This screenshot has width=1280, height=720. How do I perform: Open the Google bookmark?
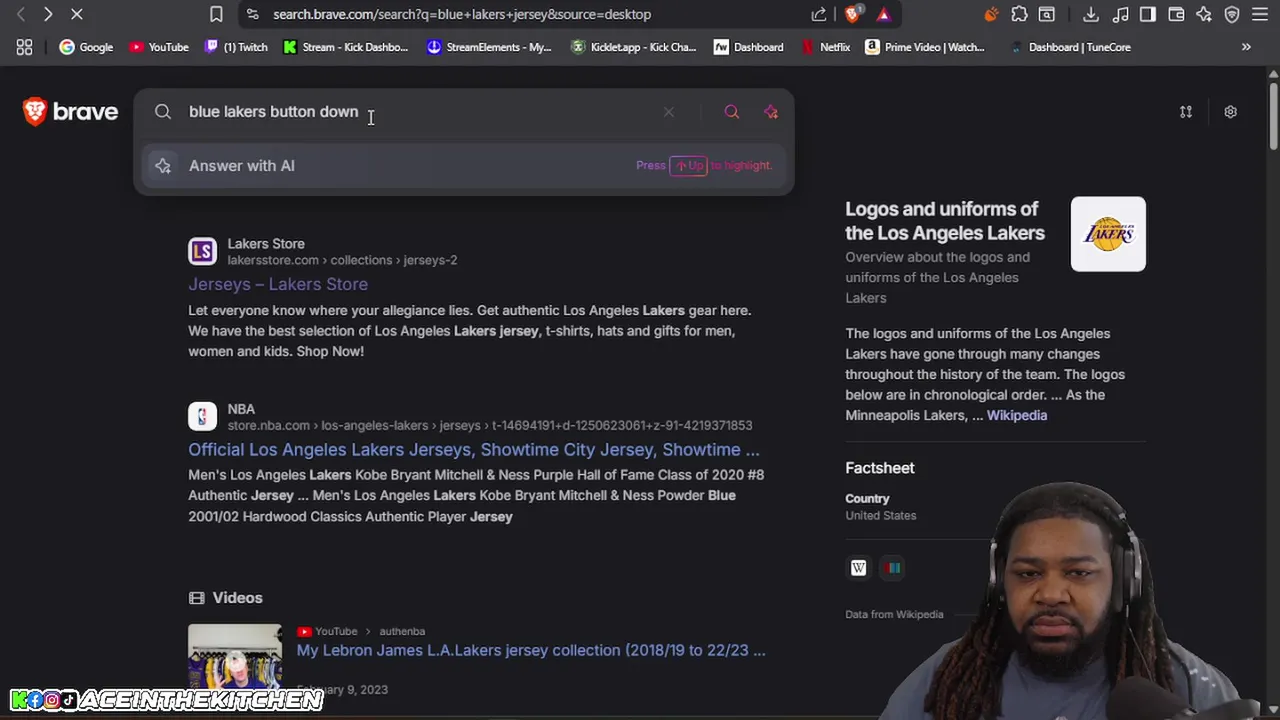pyautogui.click(x=86, y=47)
